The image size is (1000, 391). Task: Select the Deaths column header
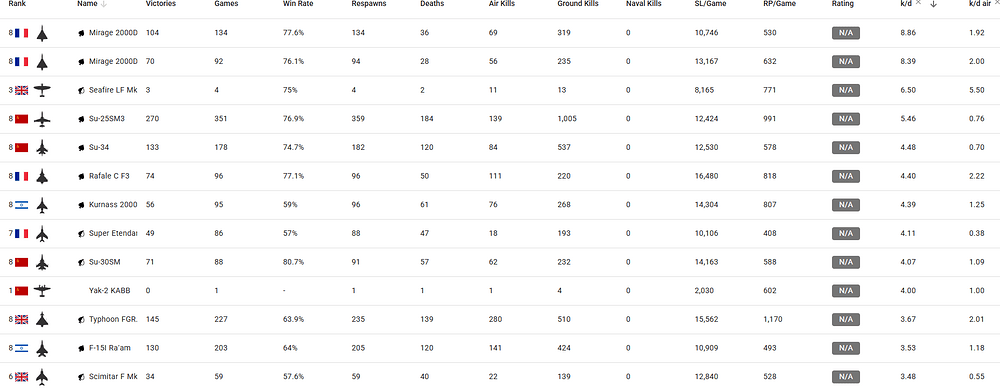coord(432,4)
